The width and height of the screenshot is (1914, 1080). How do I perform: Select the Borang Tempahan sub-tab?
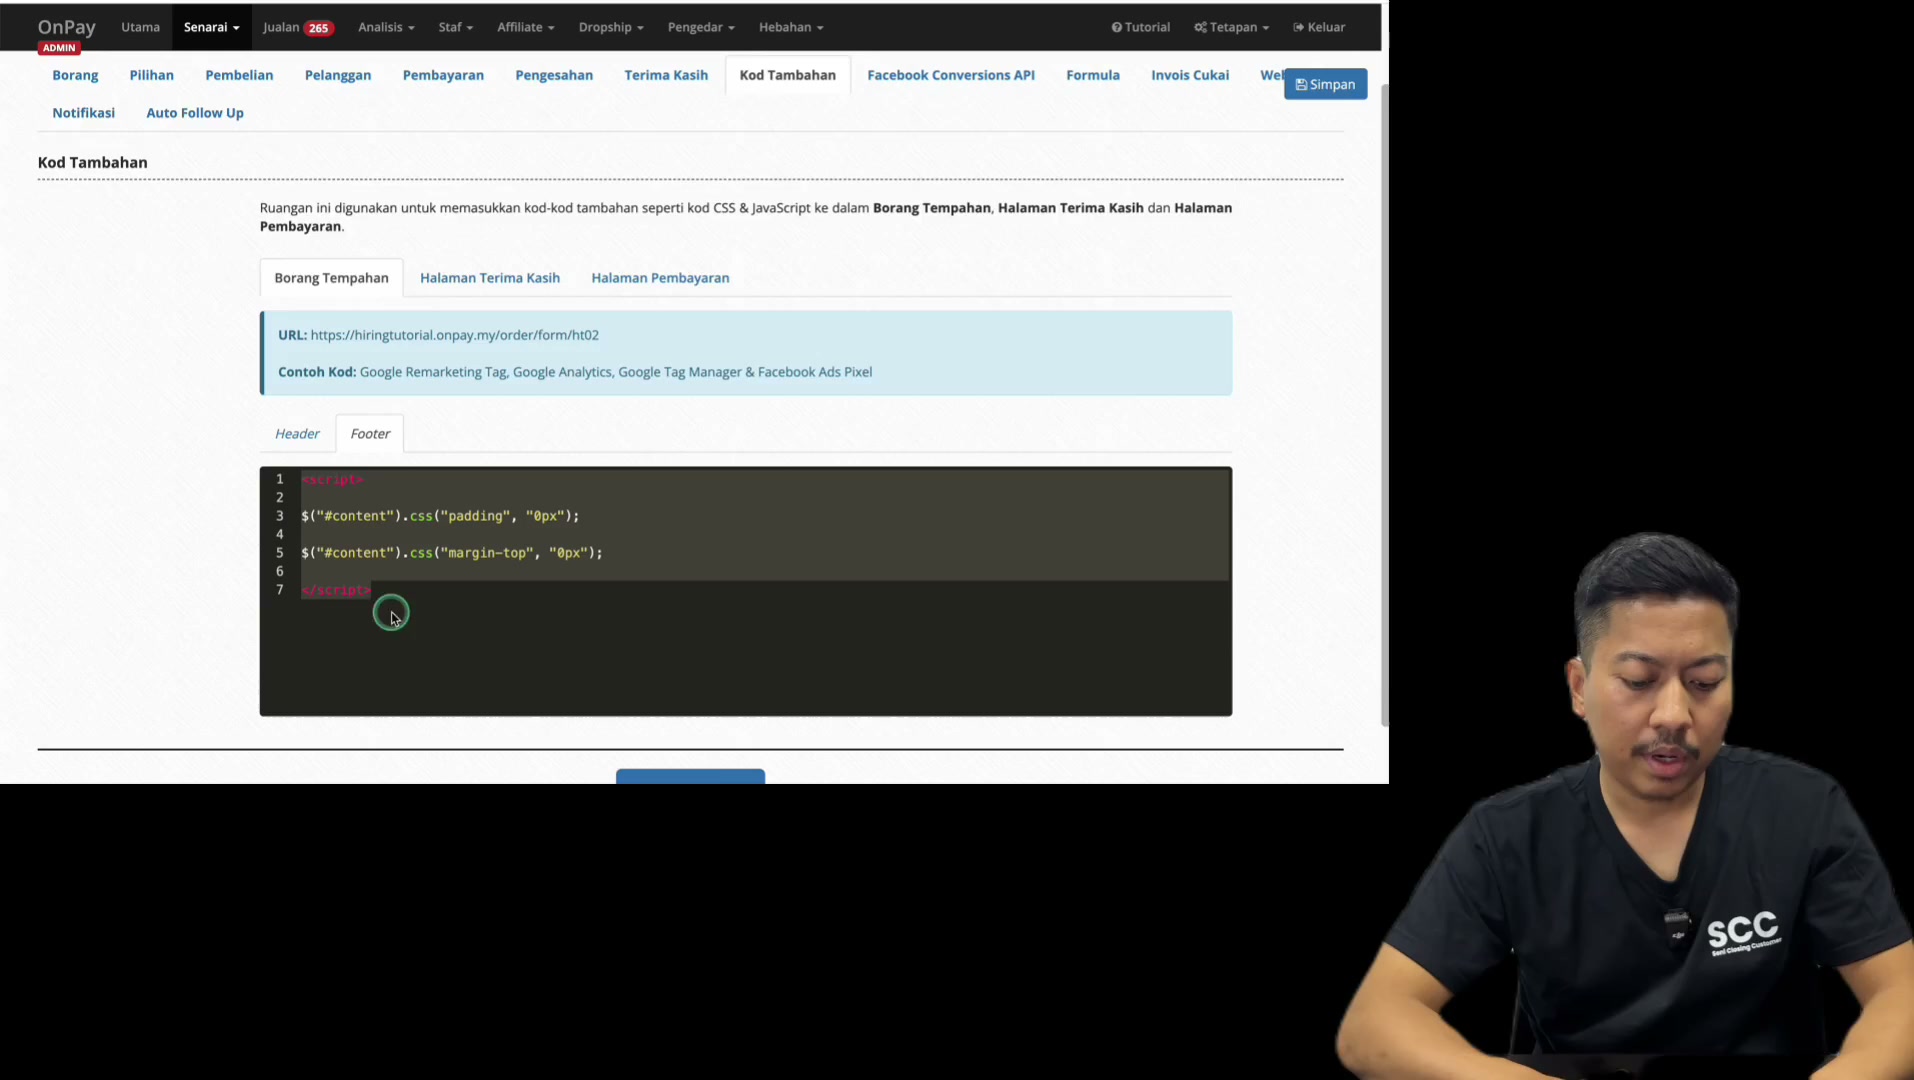(x=331, y=278)
